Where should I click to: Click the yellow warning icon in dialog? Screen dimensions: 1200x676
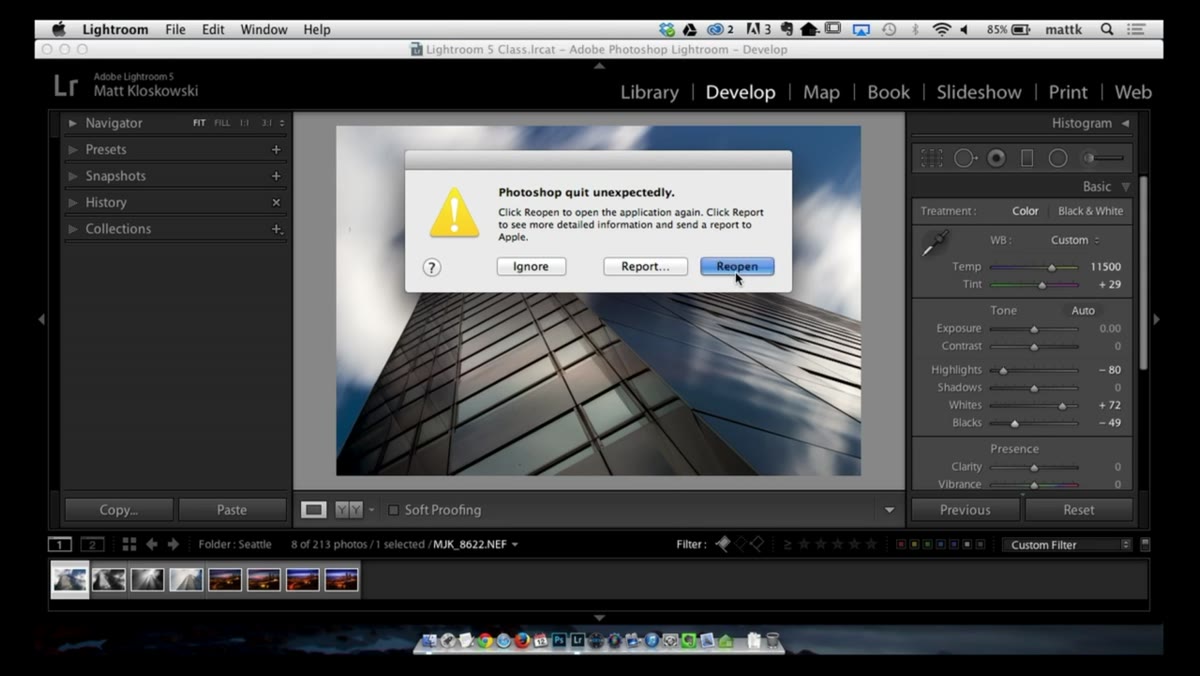click(x=455, y=212)
